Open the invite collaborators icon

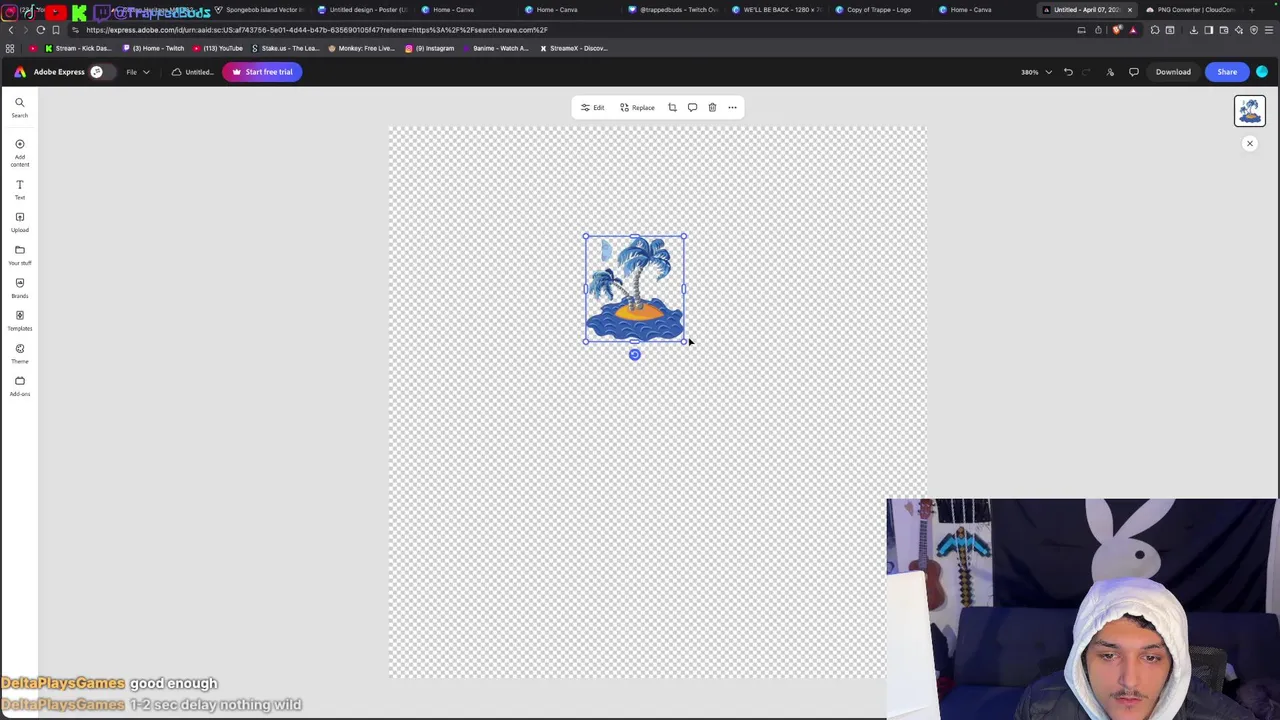pos(1110,72)
